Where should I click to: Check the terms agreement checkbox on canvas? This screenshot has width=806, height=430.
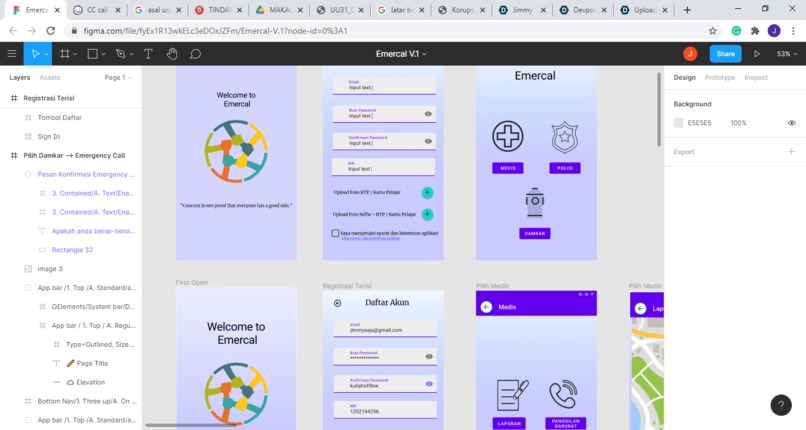click(335, 233)
